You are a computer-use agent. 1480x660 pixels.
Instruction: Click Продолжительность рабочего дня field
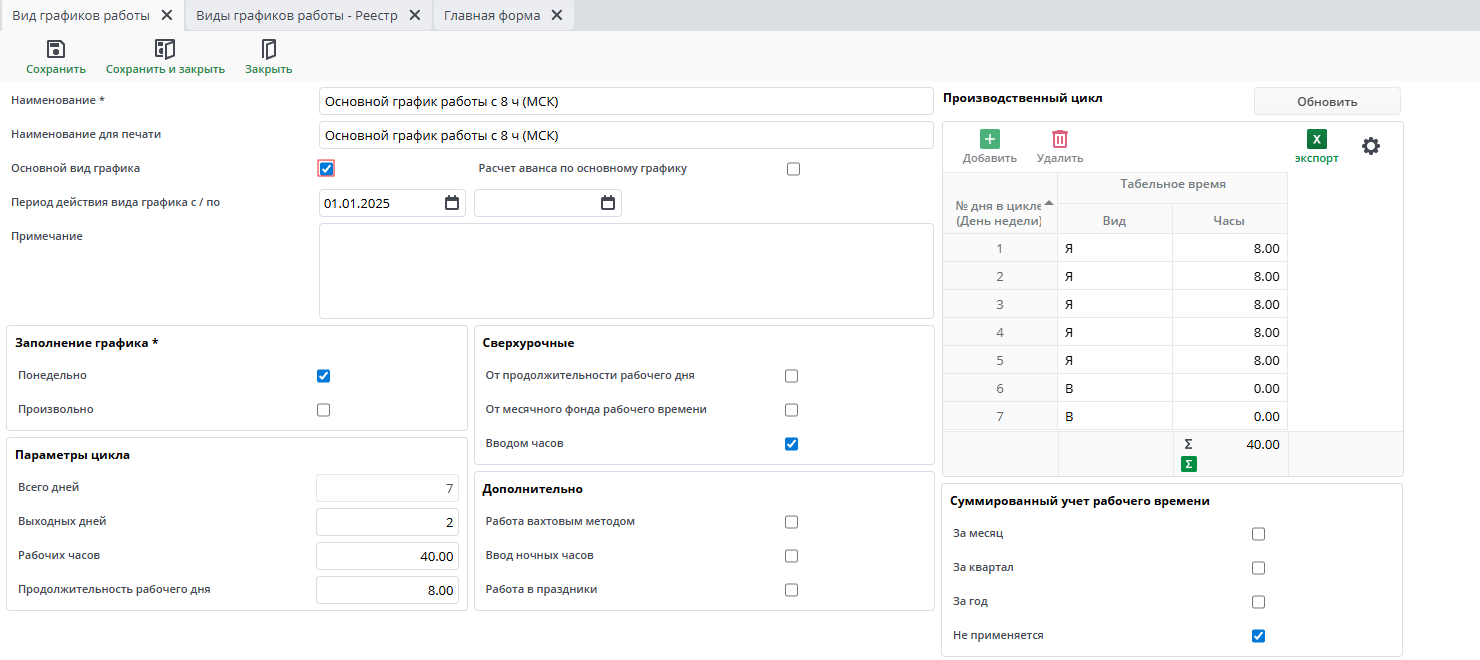[x=387, y=590]
